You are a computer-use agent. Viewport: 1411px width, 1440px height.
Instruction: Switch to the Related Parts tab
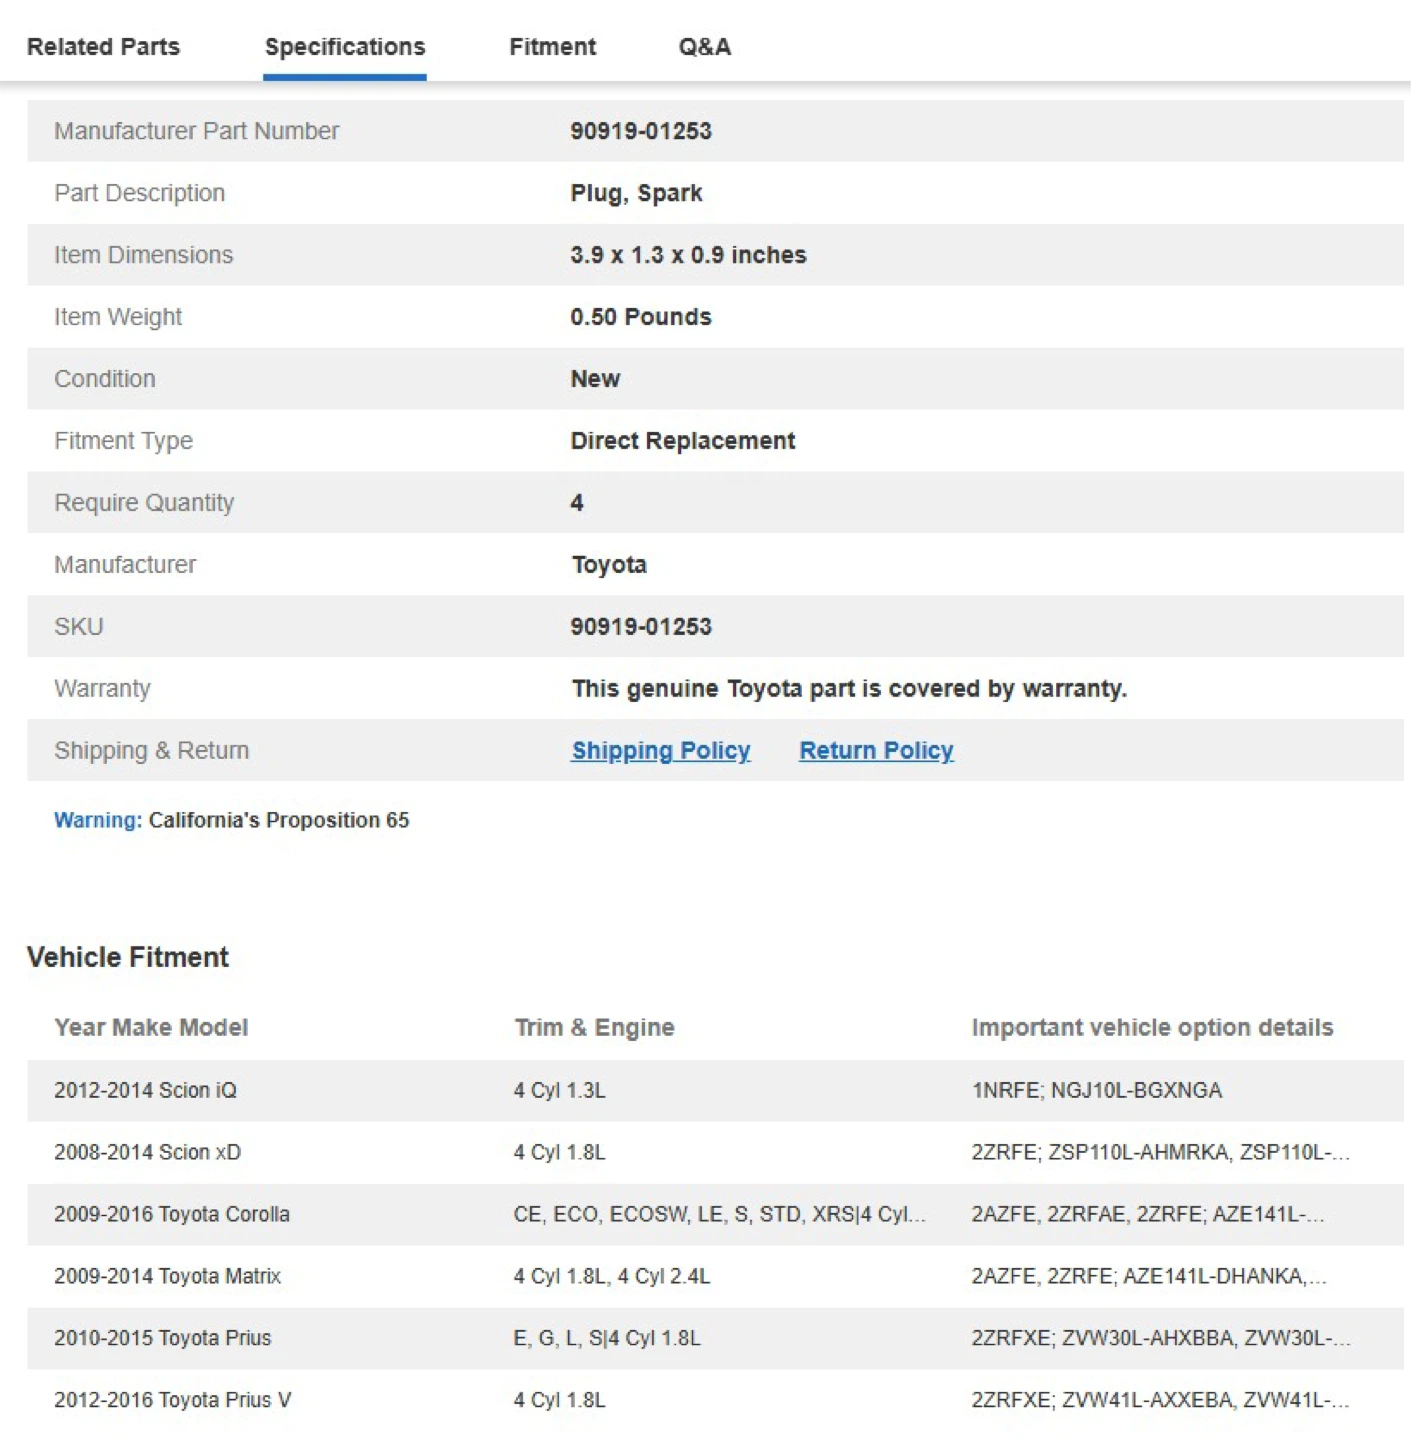click(x=103, y=47)
